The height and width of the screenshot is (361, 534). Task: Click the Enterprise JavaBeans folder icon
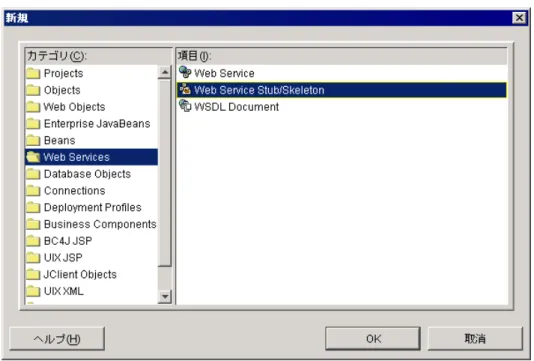pos(33,123)
